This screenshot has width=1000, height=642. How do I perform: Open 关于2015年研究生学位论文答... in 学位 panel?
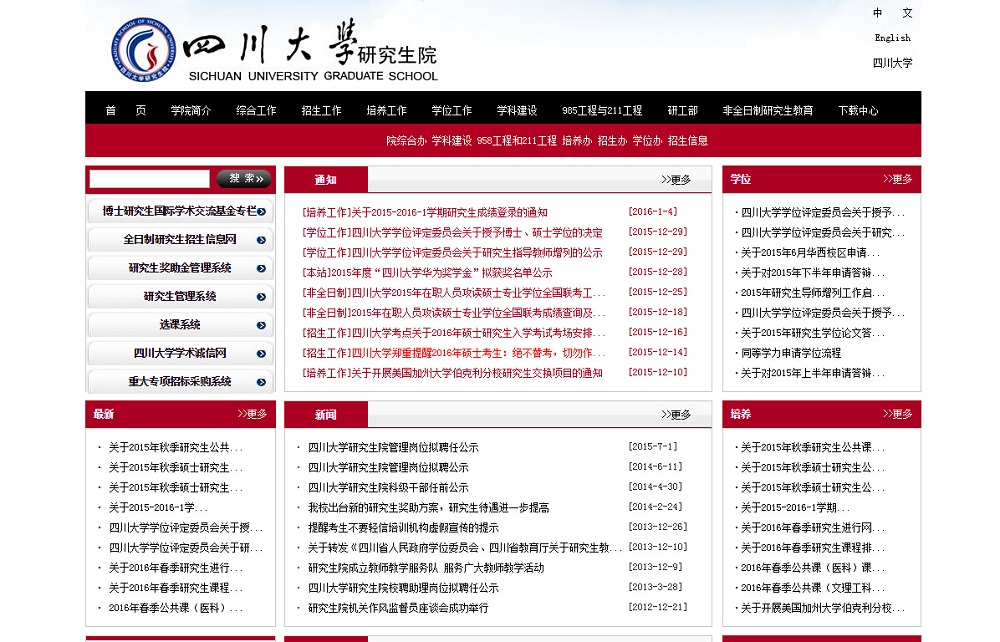[812, 333]
